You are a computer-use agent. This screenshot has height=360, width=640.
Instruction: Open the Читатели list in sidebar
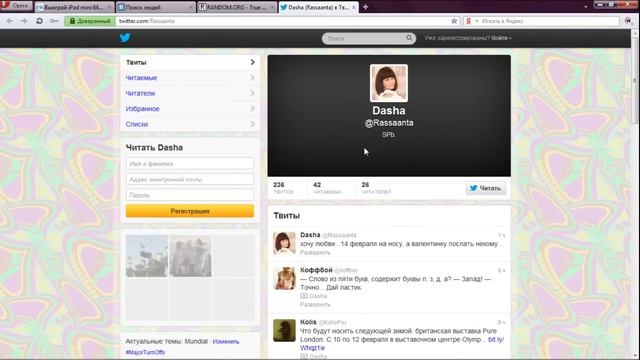(x=190, y=93)
